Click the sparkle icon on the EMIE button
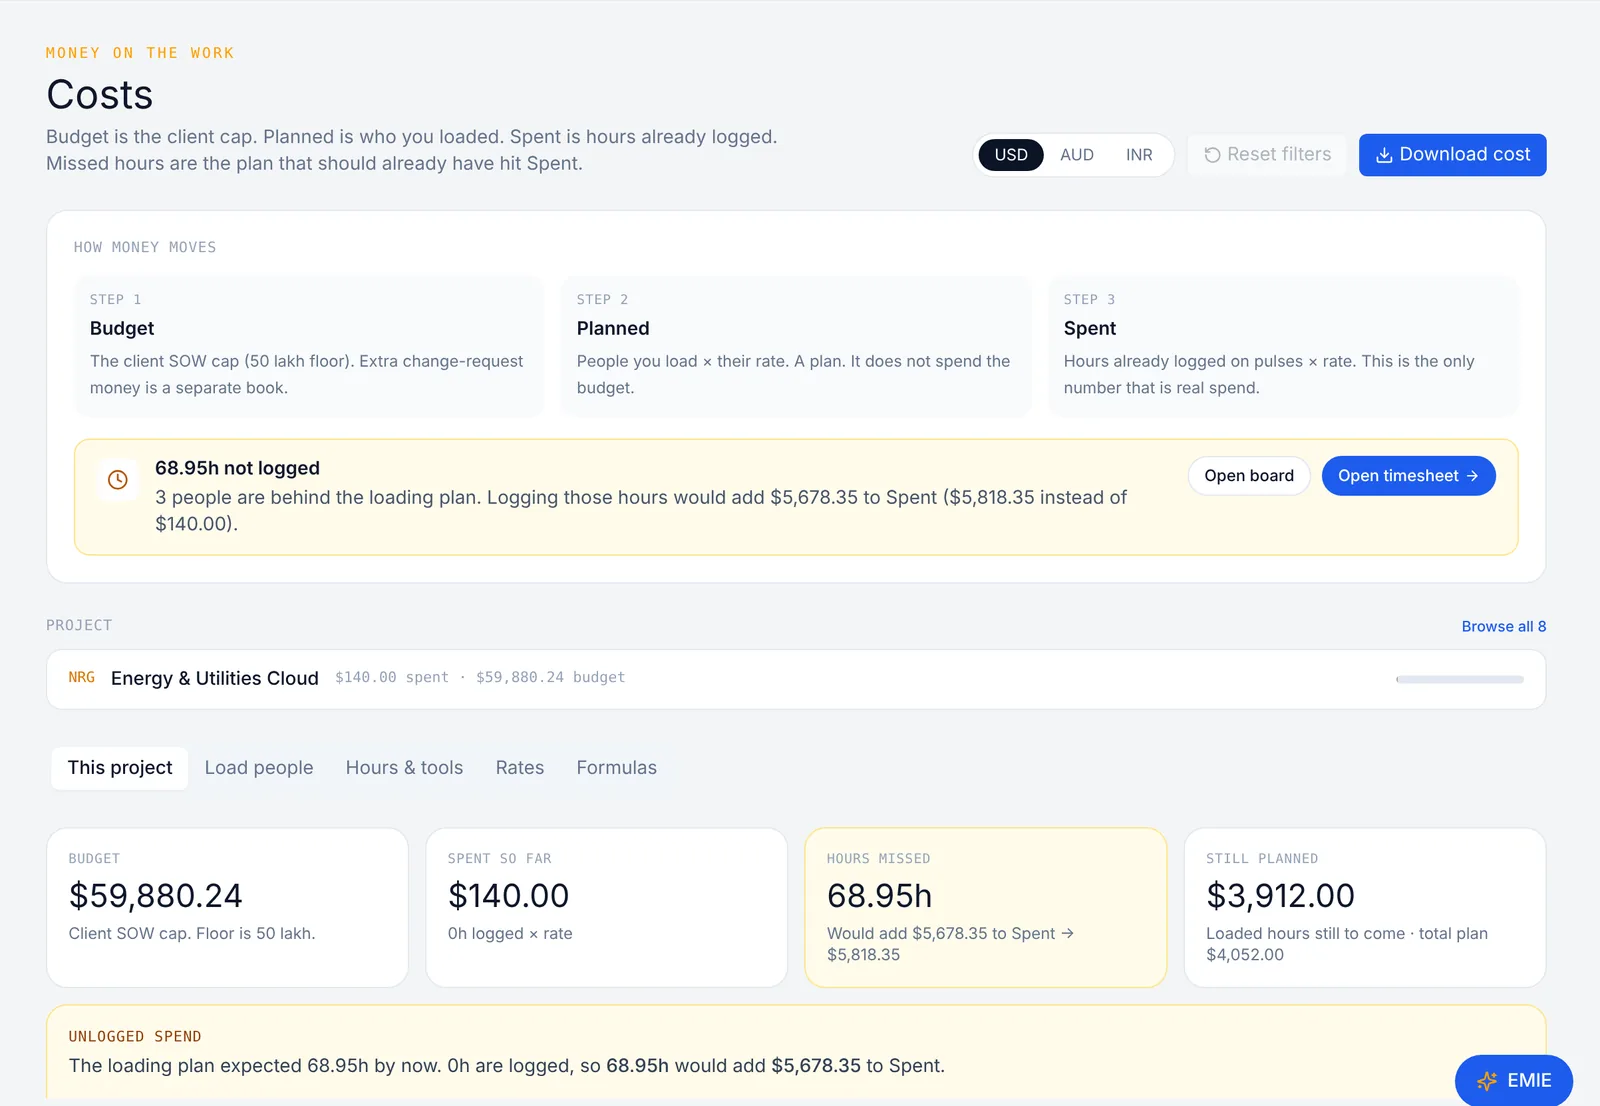Image resolution: width=1600 pixels, height=1106 pixels. click(x=1487, y=1081)
